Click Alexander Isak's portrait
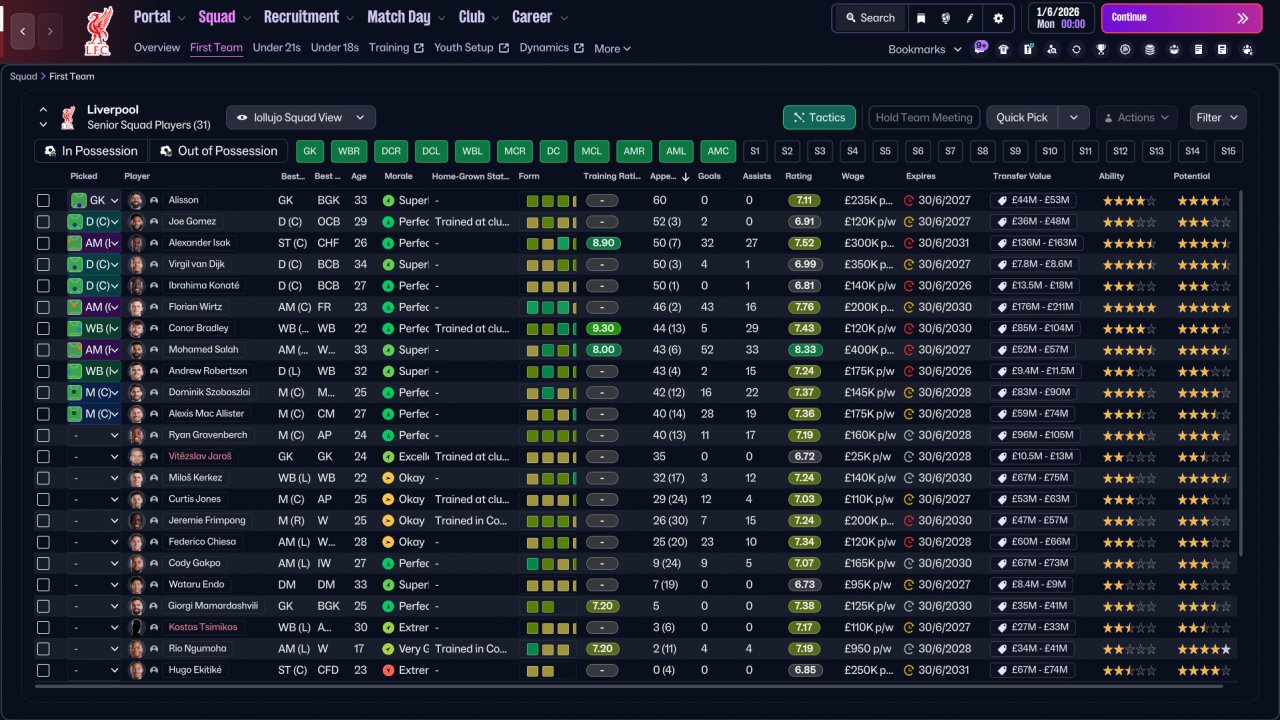 (136, 243)
